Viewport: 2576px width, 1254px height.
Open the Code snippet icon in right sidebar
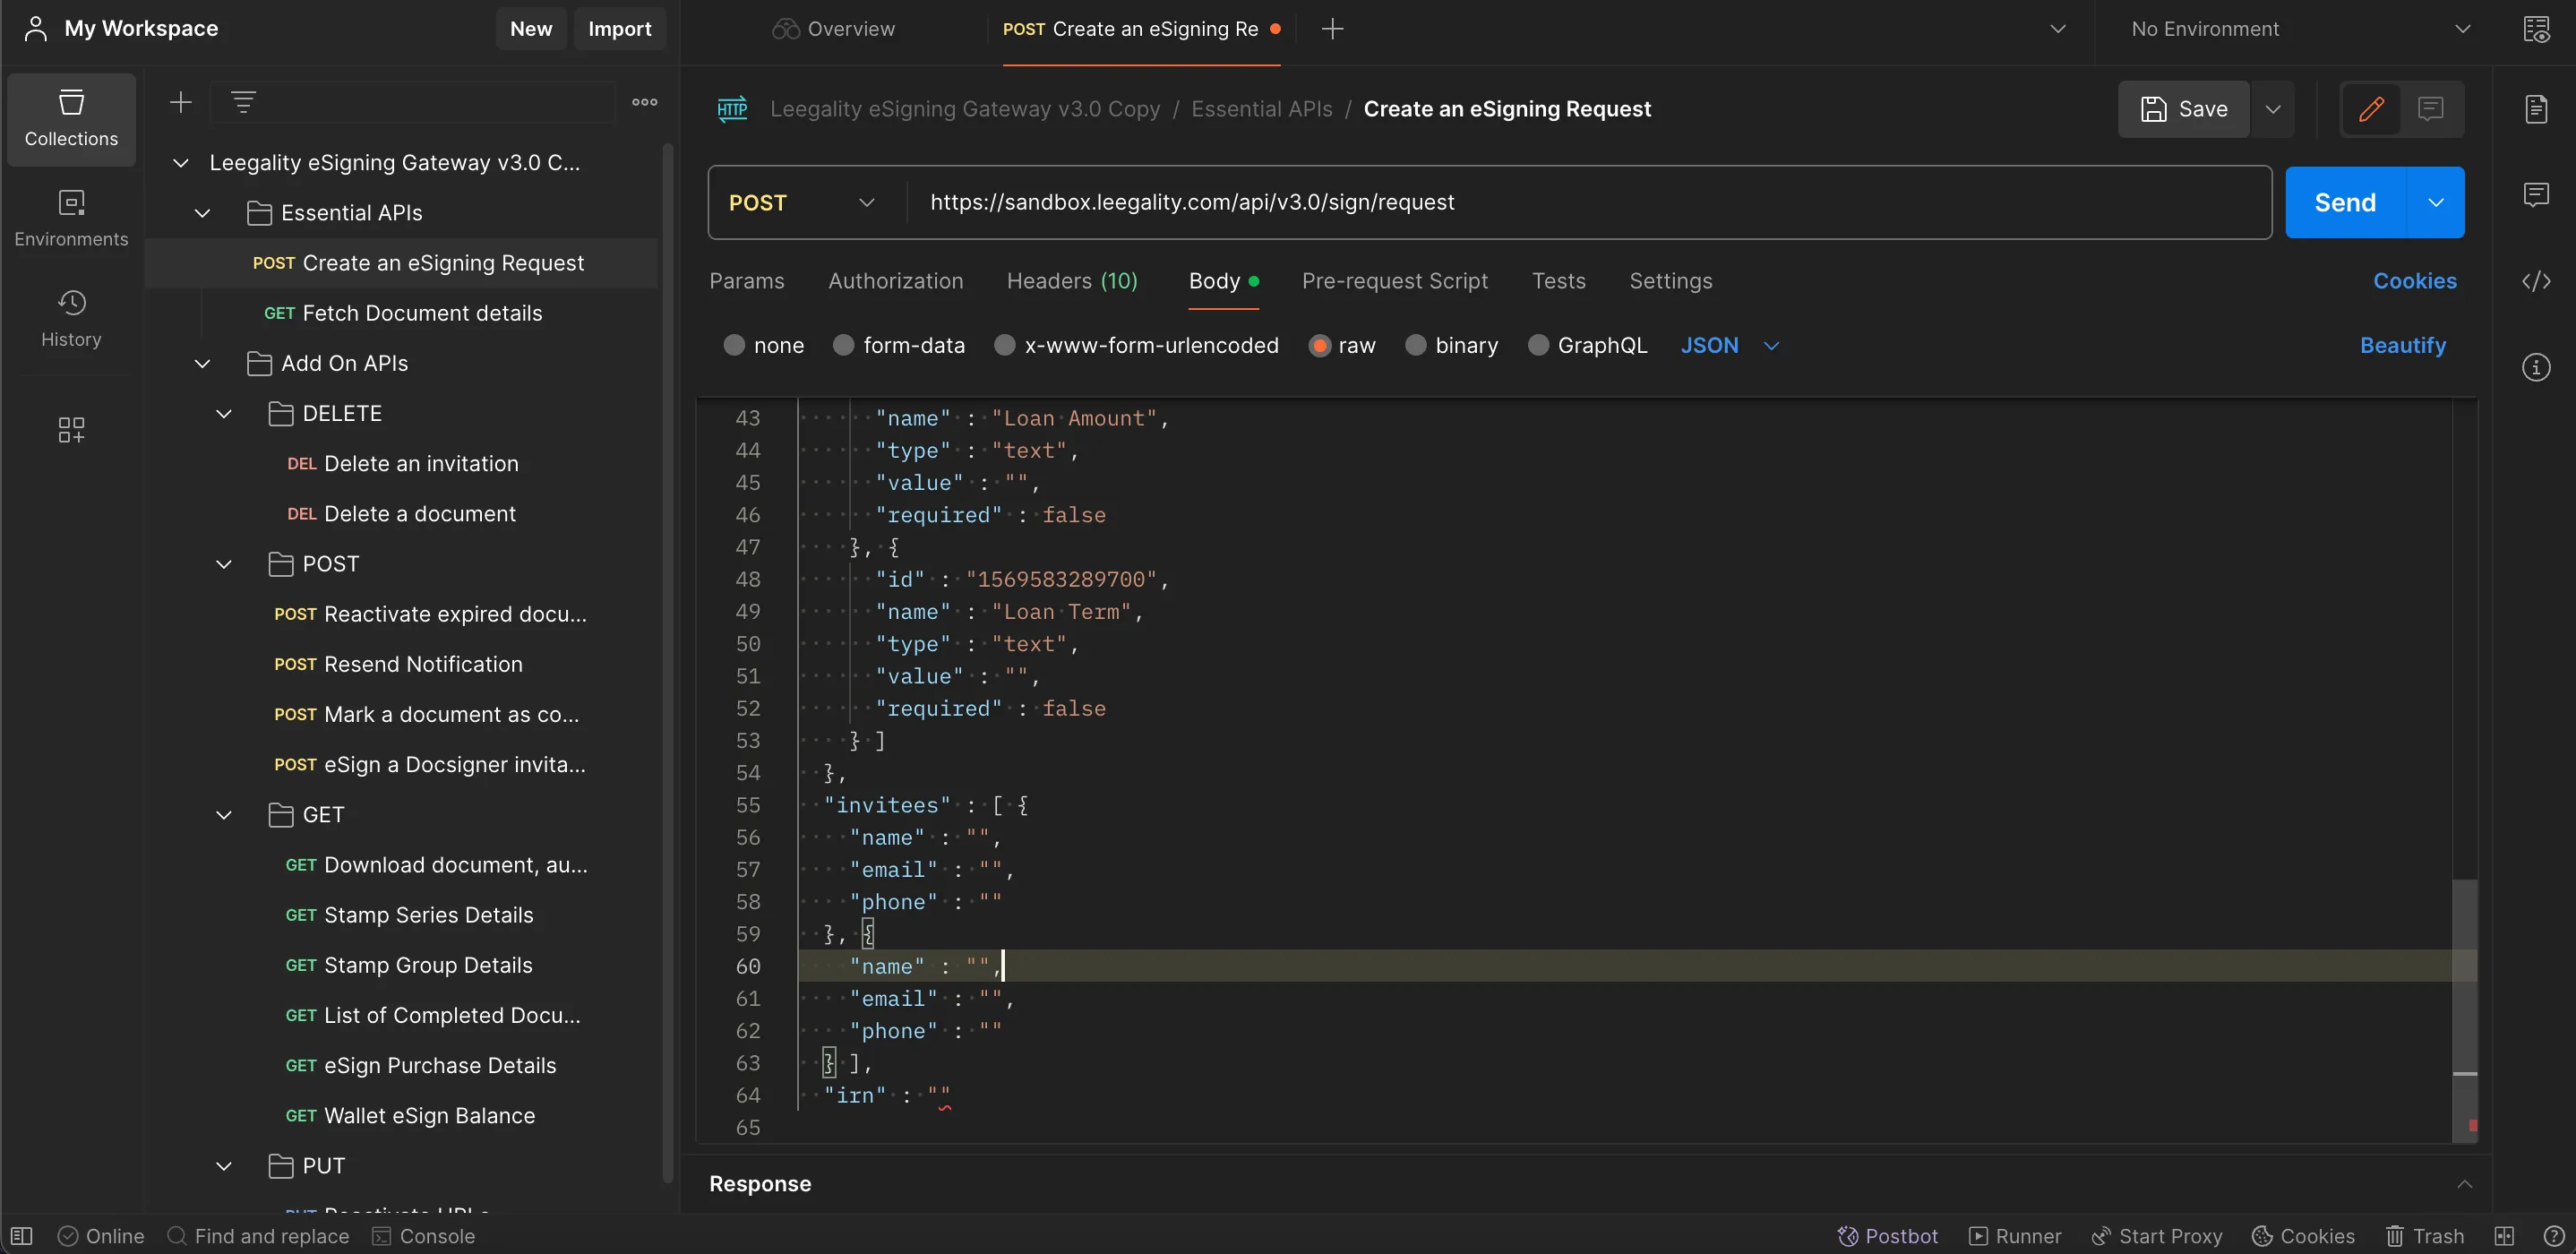(x=2536, y=281)
